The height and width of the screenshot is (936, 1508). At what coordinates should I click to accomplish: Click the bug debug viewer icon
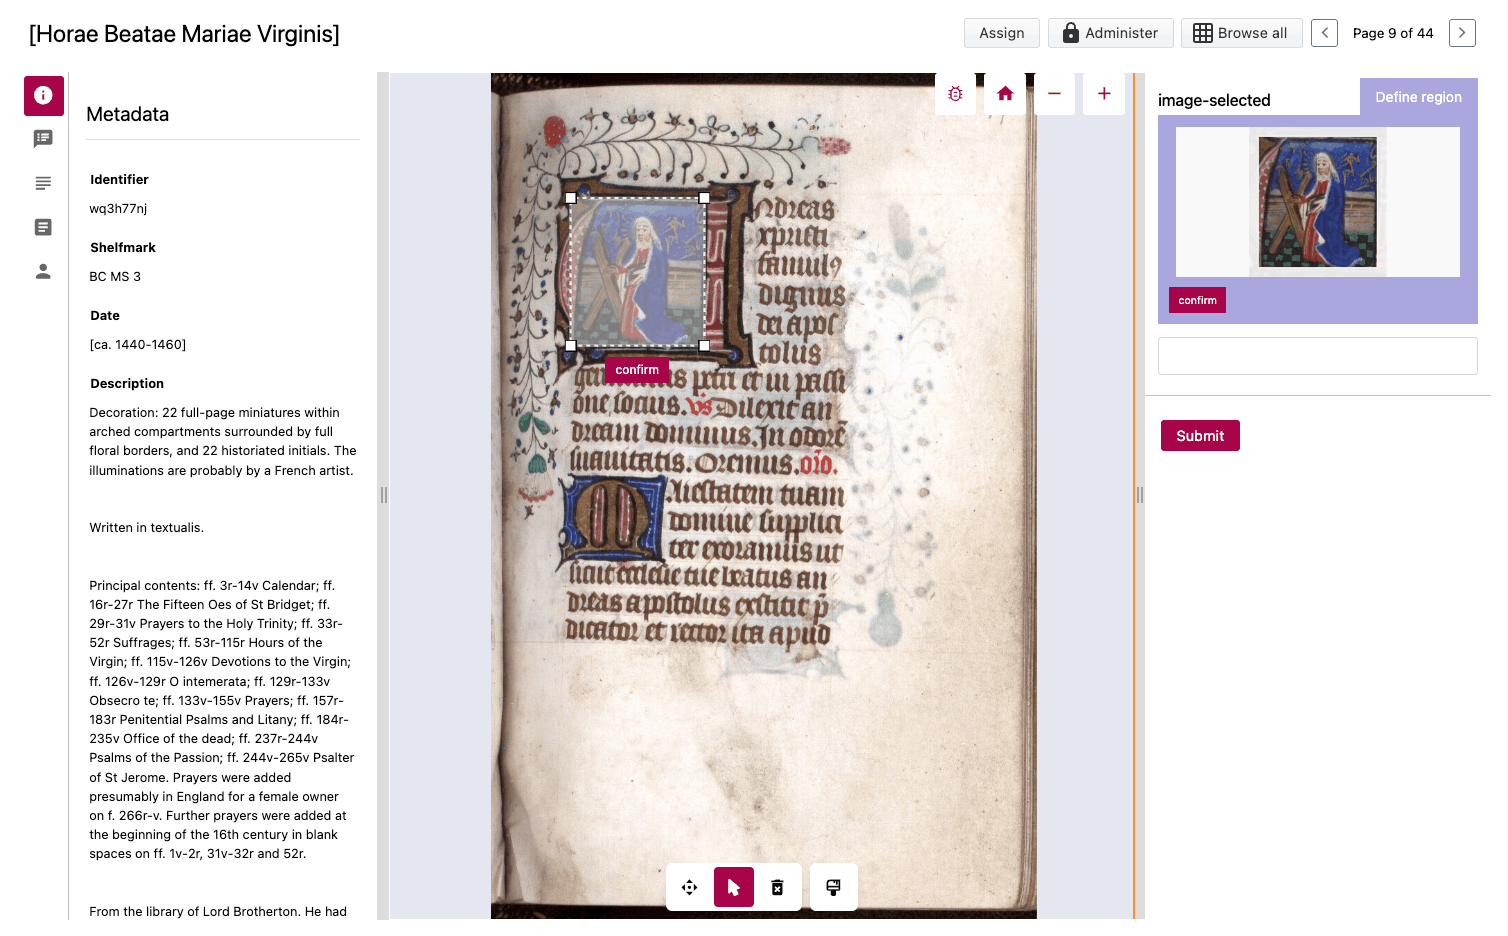pyautogui.click(x=955, y=94)
